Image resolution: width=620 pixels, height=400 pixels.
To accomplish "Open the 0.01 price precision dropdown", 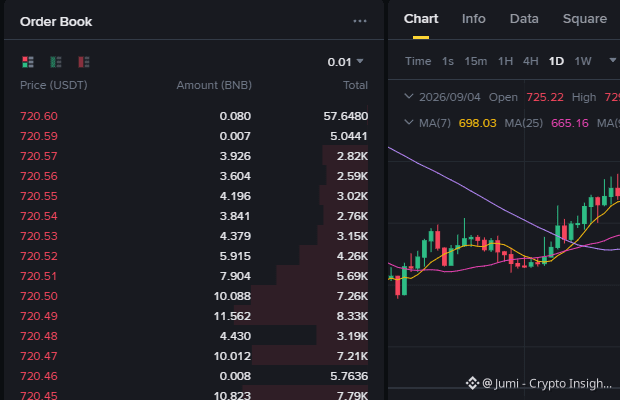I will (345, 62).
